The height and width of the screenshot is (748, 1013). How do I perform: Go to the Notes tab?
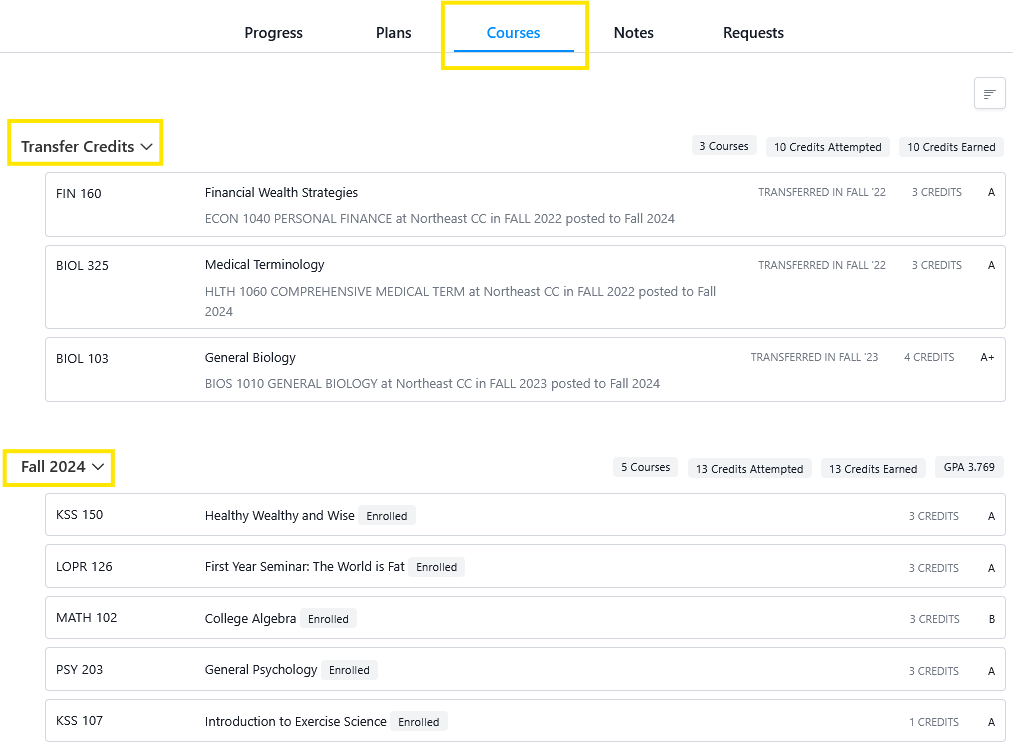tap(634, 32)
